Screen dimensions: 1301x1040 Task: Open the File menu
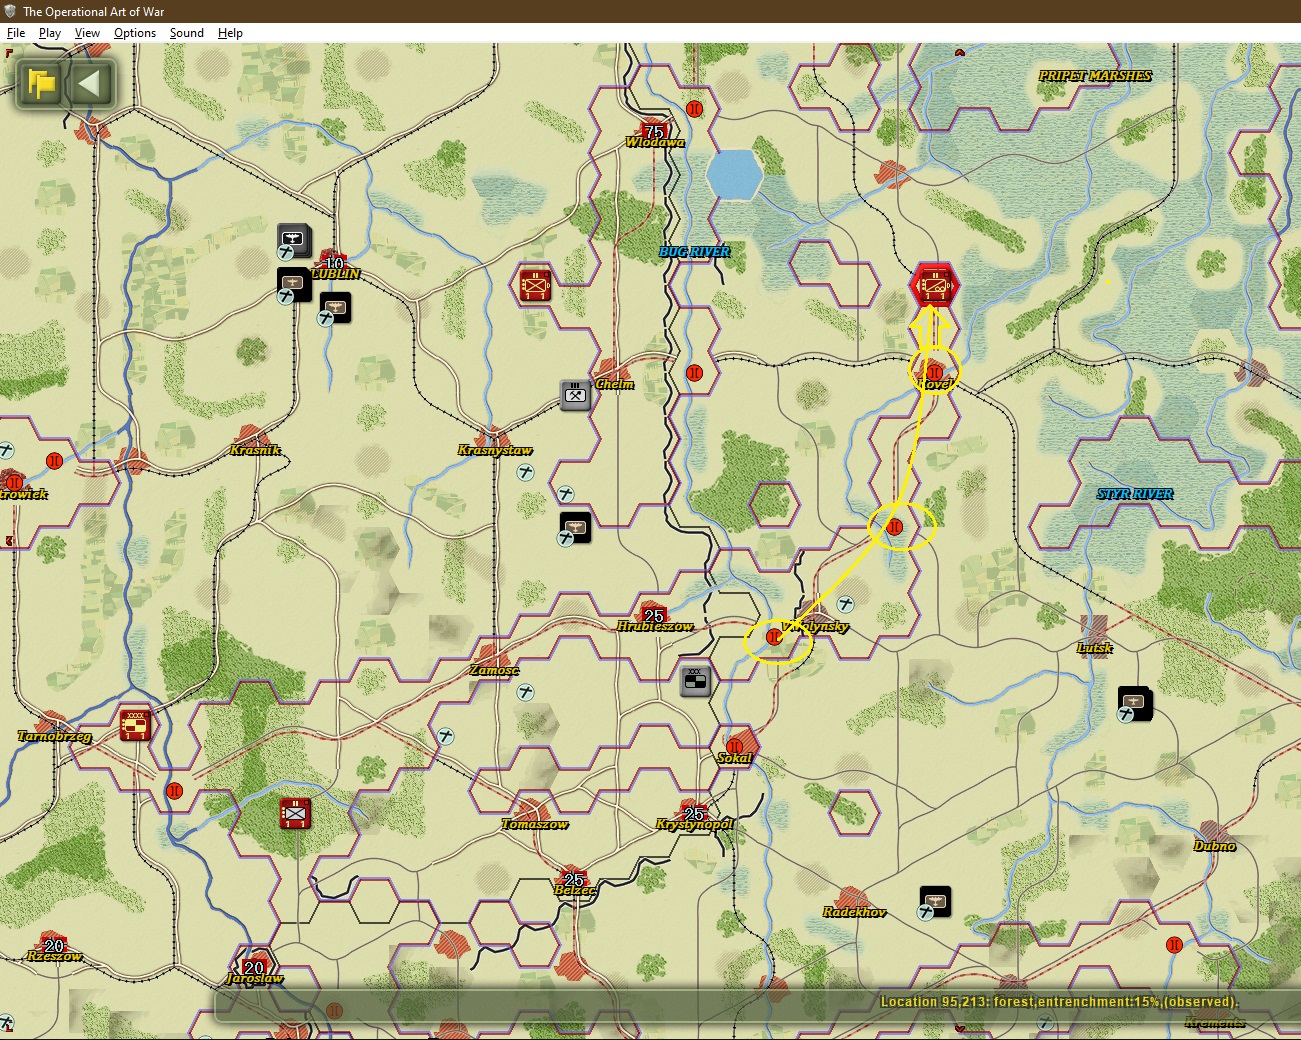[x=16, y=33]
